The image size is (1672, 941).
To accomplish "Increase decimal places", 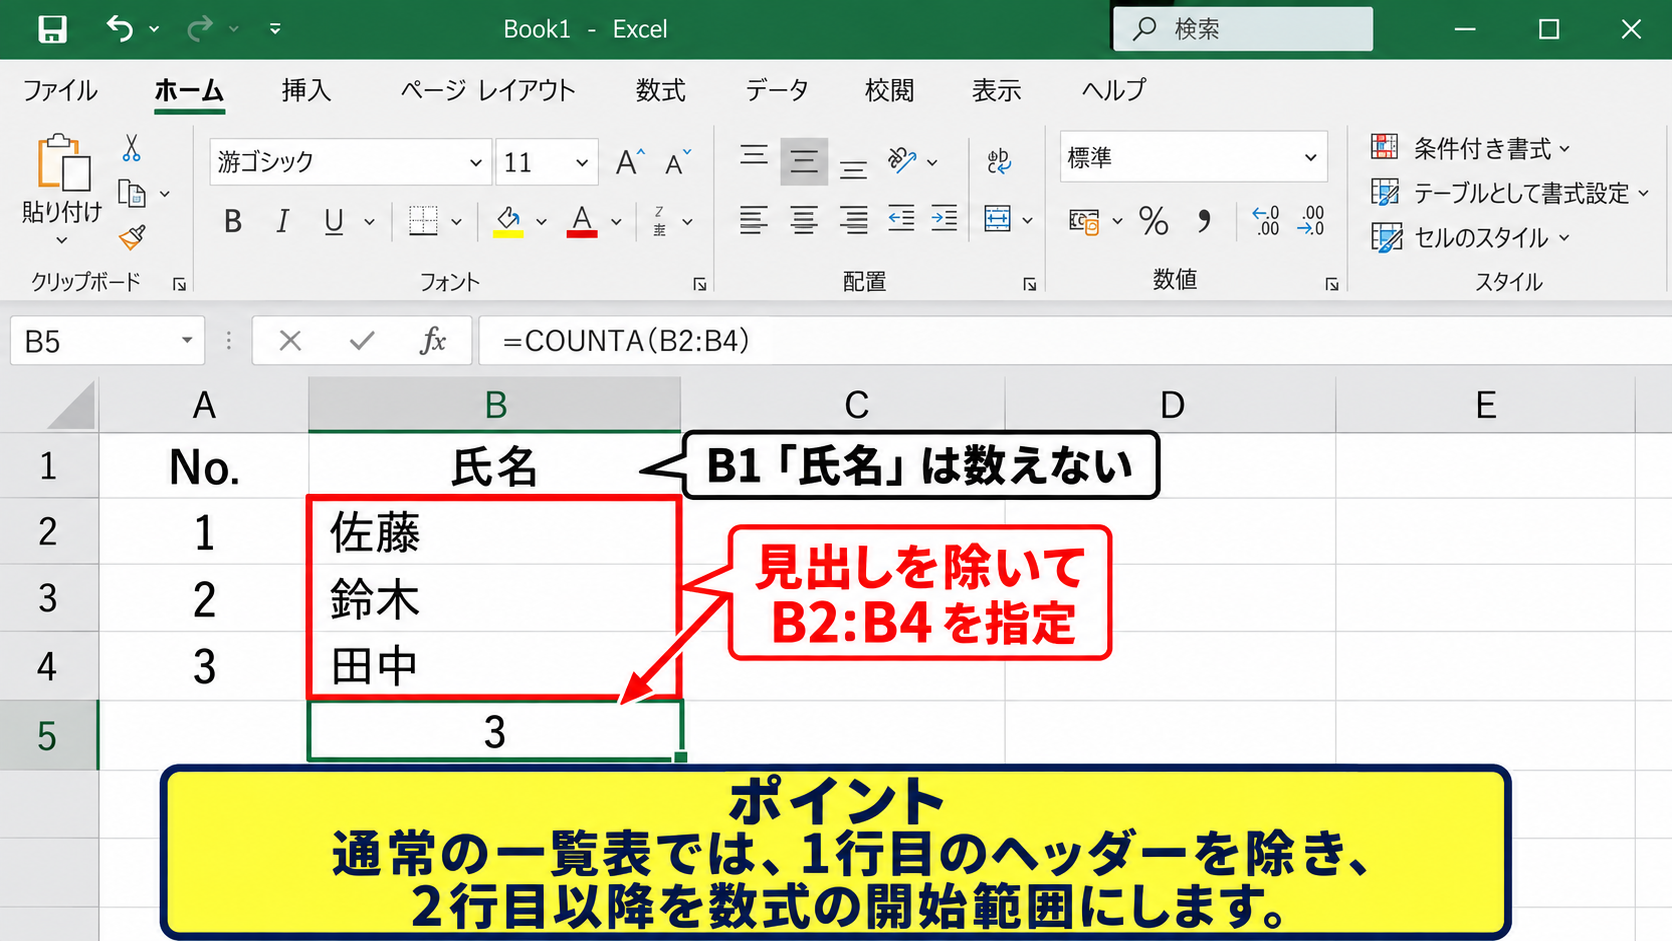I will click(1266, 221).
